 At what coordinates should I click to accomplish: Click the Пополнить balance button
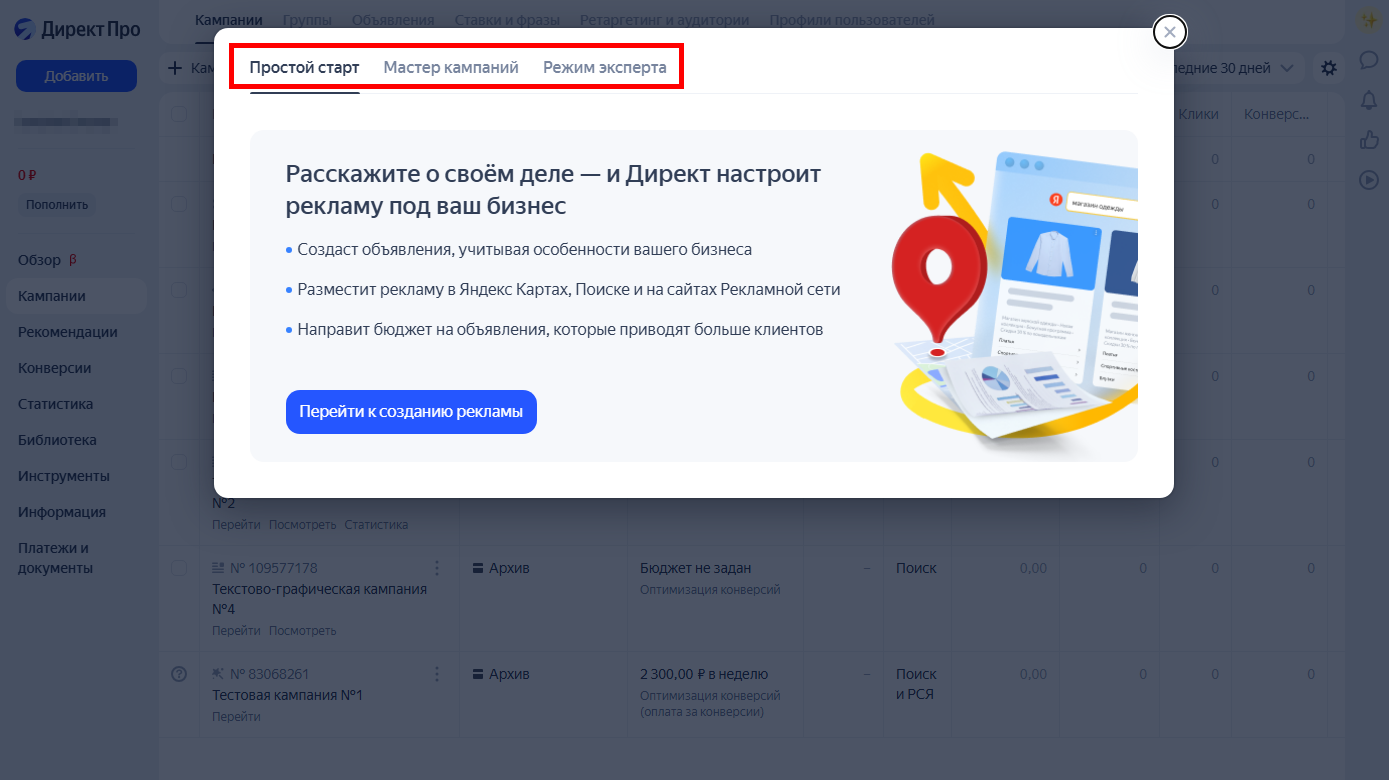click(57, 205)
